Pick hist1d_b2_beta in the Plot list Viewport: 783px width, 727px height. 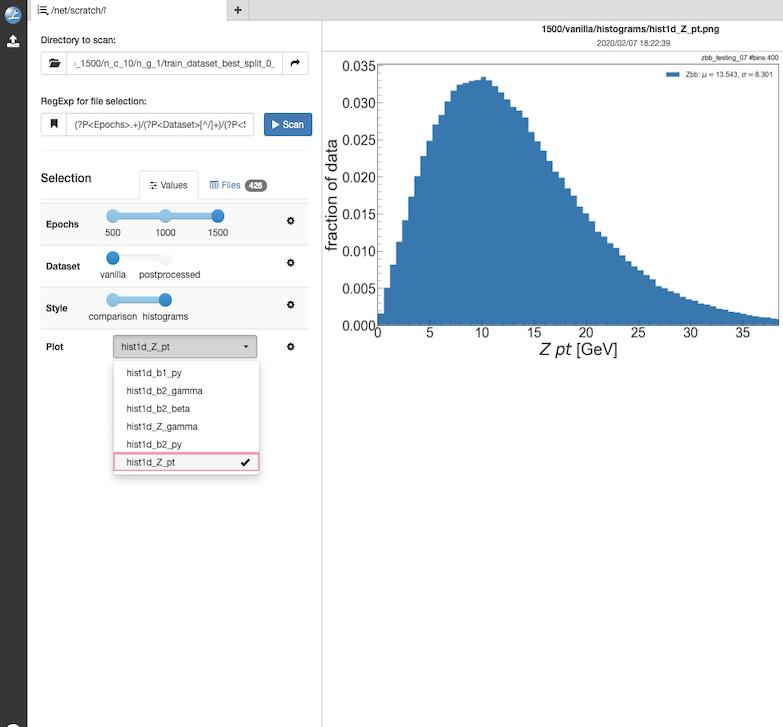tap(157, 409)
